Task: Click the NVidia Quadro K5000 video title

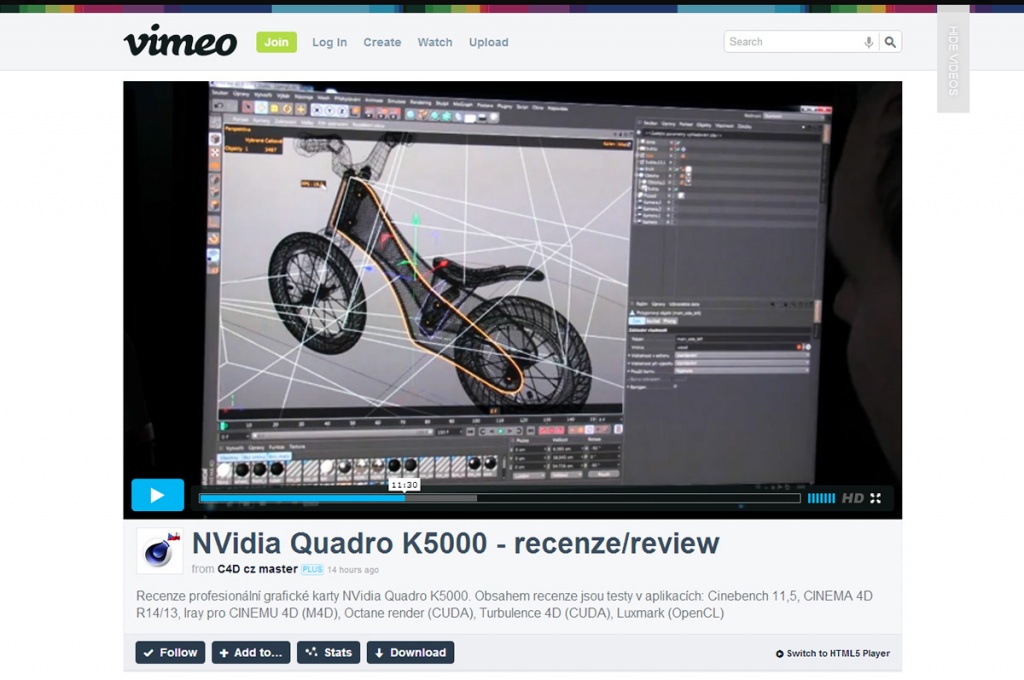Action: pos(455,543)
